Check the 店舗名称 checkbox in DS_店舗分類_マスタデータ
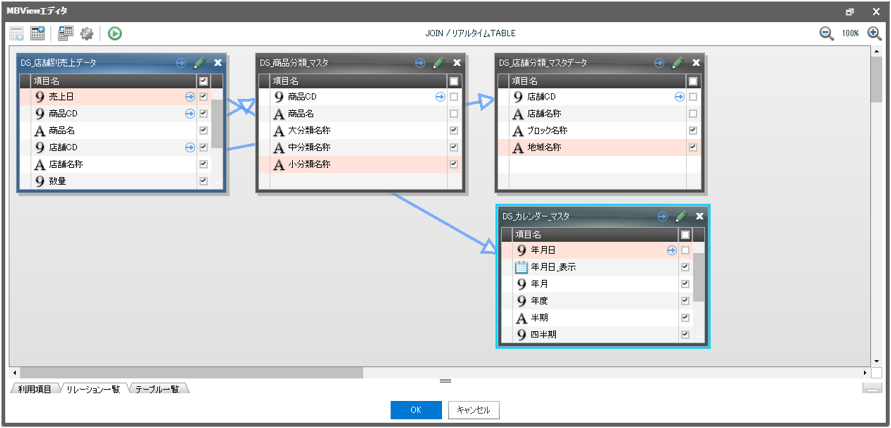The height and width of the screenshot is (428, 891). [693, 114]
